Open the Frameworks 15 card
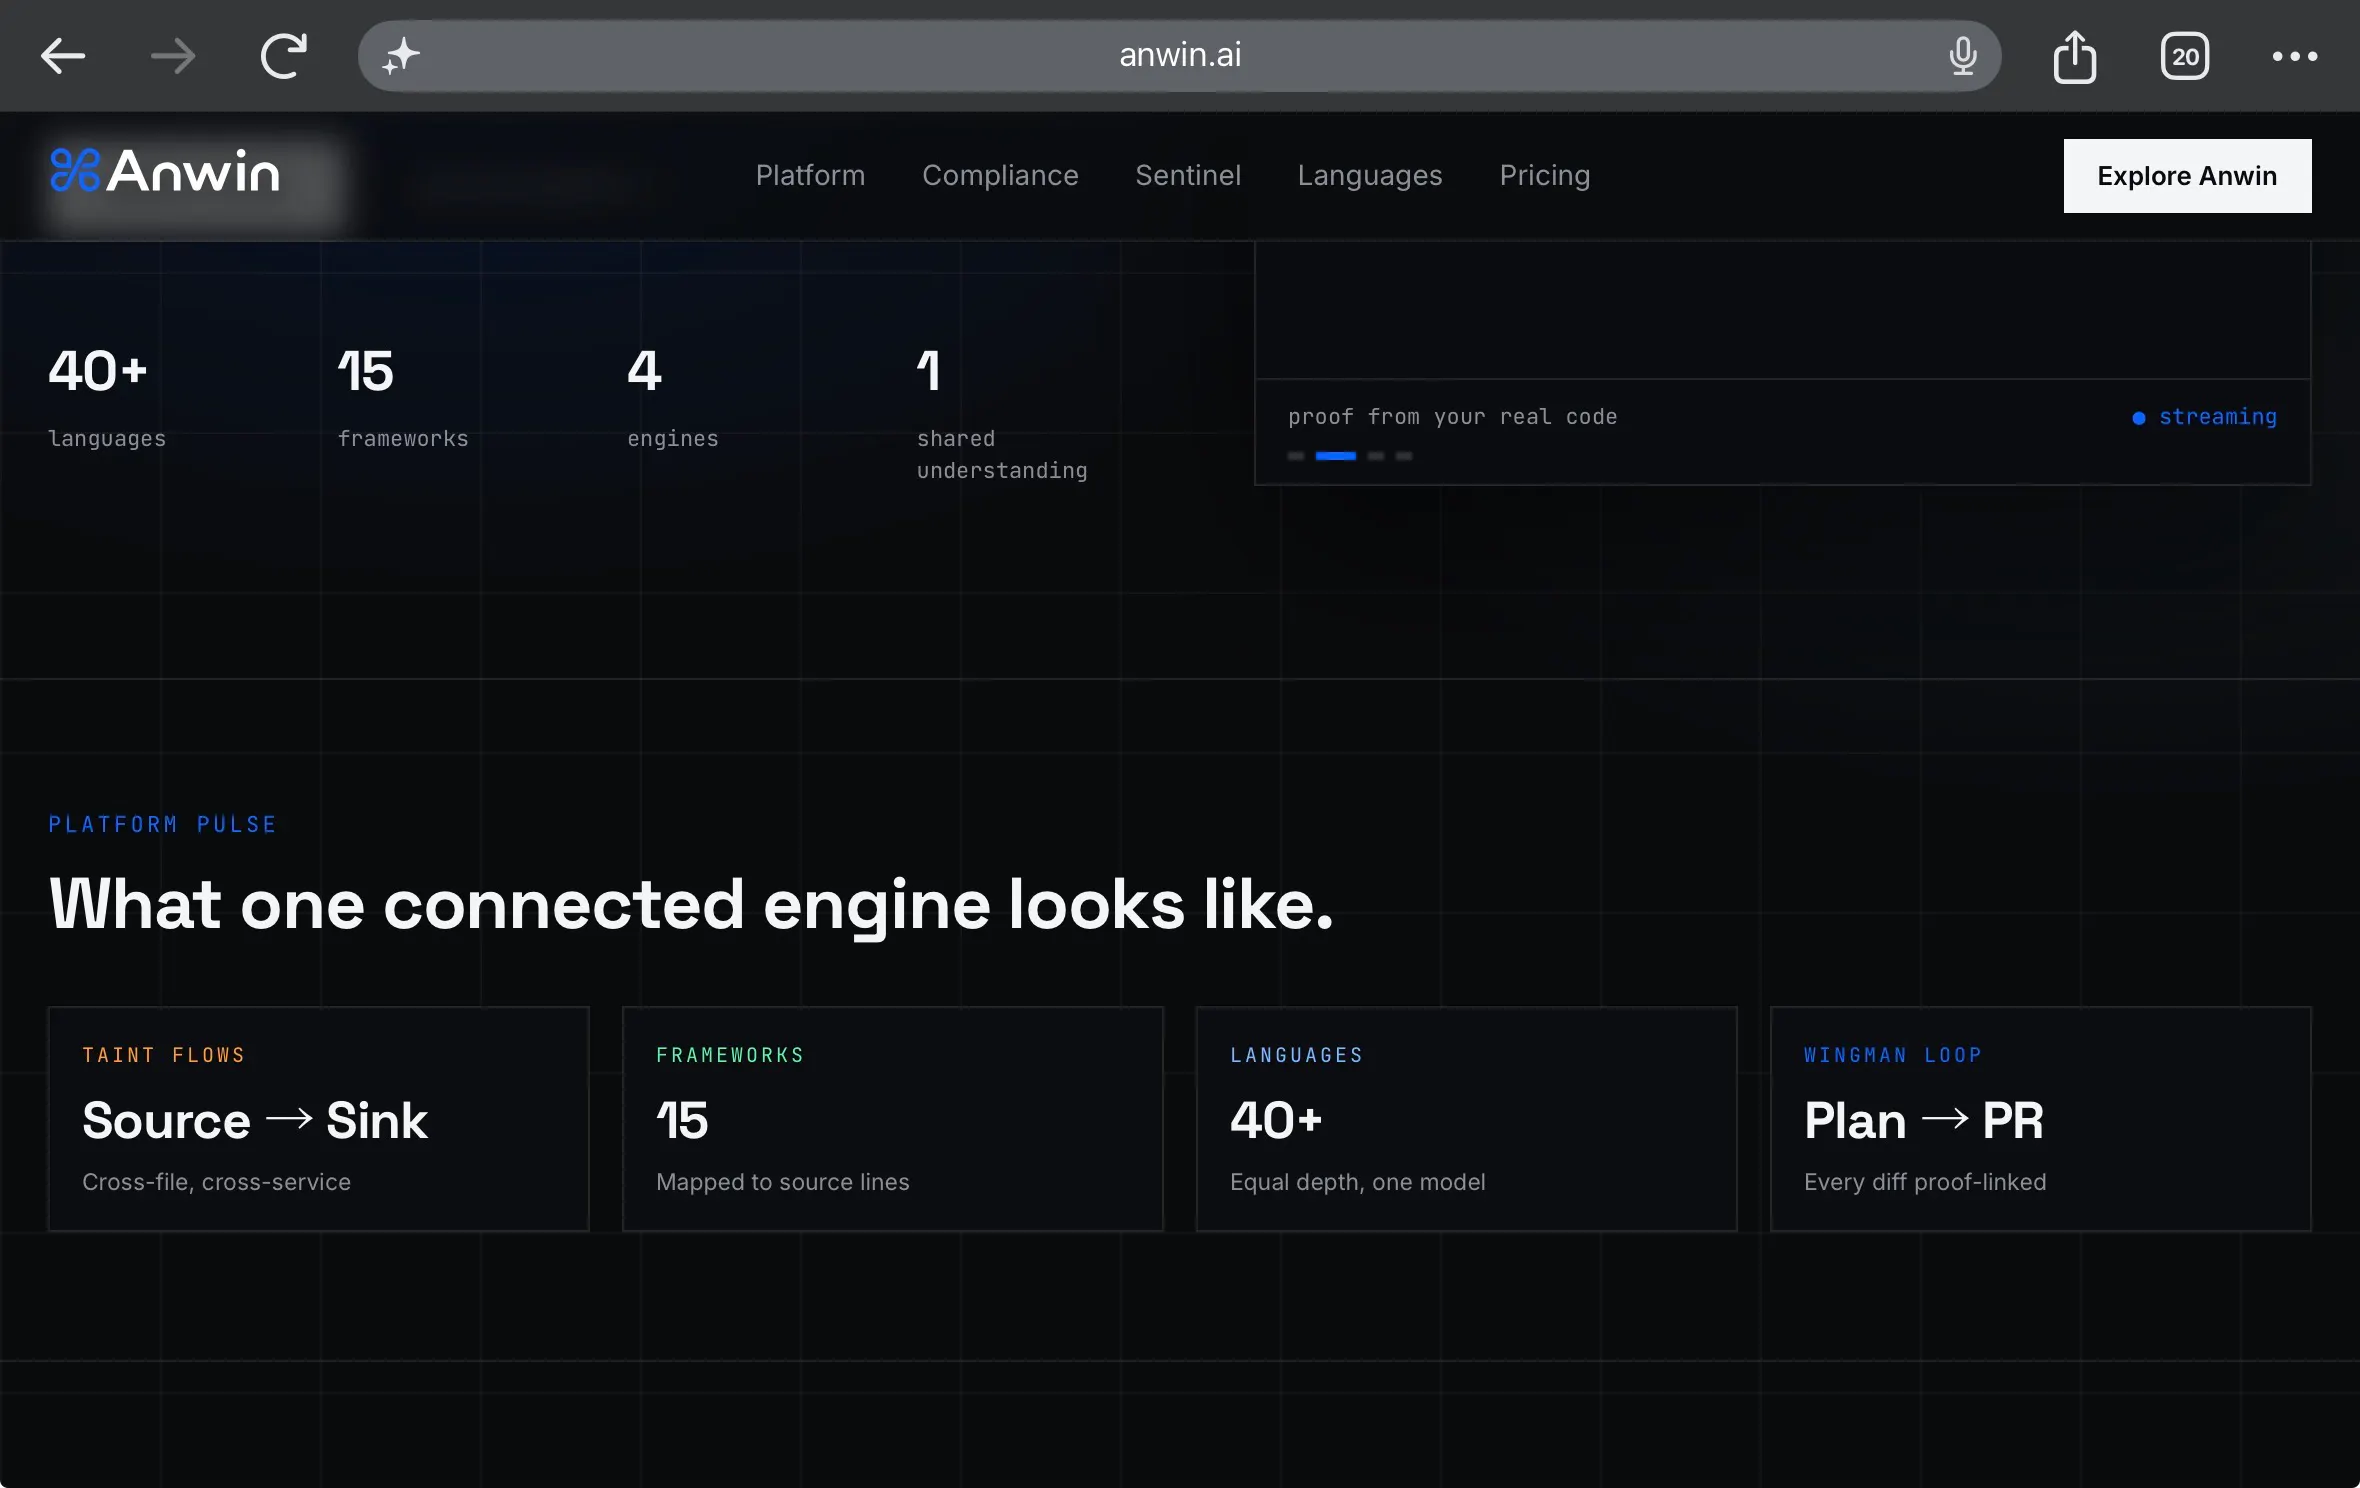This screenshot has height=1488, width=2360. point(893,1119)
